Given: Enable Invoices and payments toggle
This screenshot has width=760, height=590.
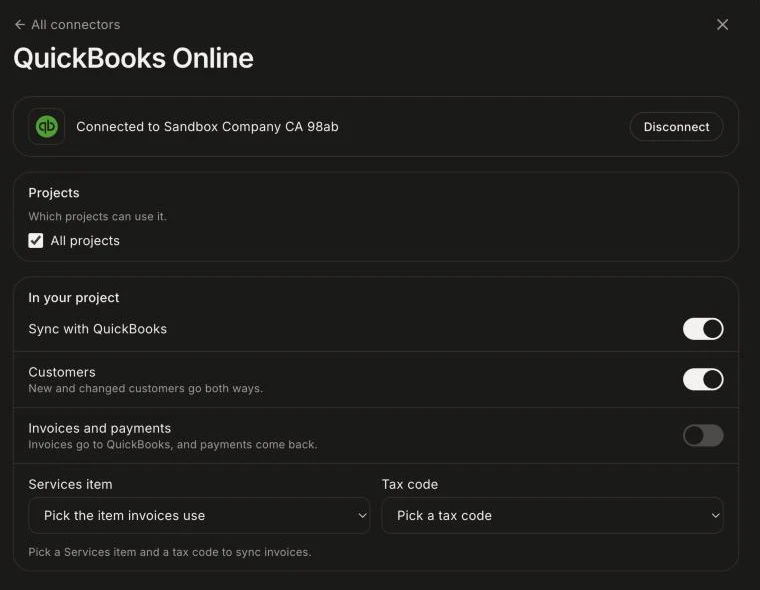Looking at the screenshot, I should [x=703, y=435].
